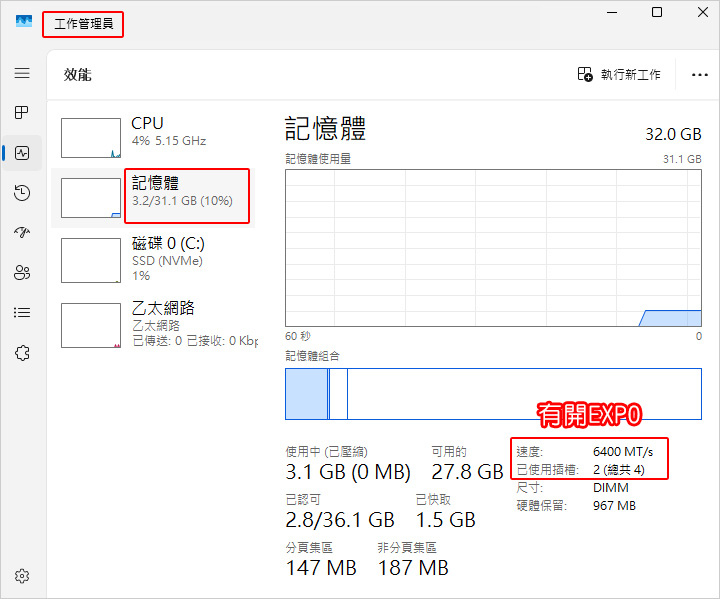
Task: Select the CPU performance item
Action: pos(152,138)
